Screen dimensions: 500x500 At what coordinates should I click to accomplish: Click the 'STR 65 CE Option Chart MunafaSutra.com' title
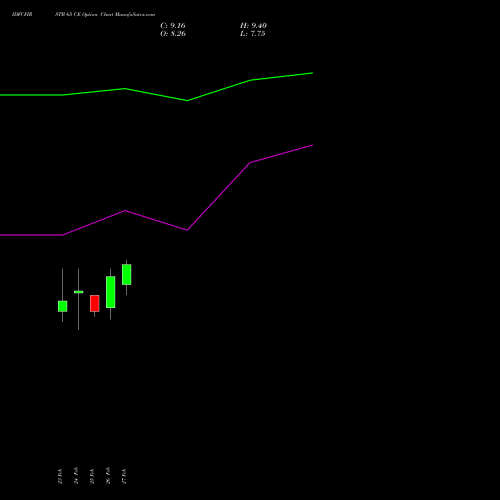tap(105, 15)
